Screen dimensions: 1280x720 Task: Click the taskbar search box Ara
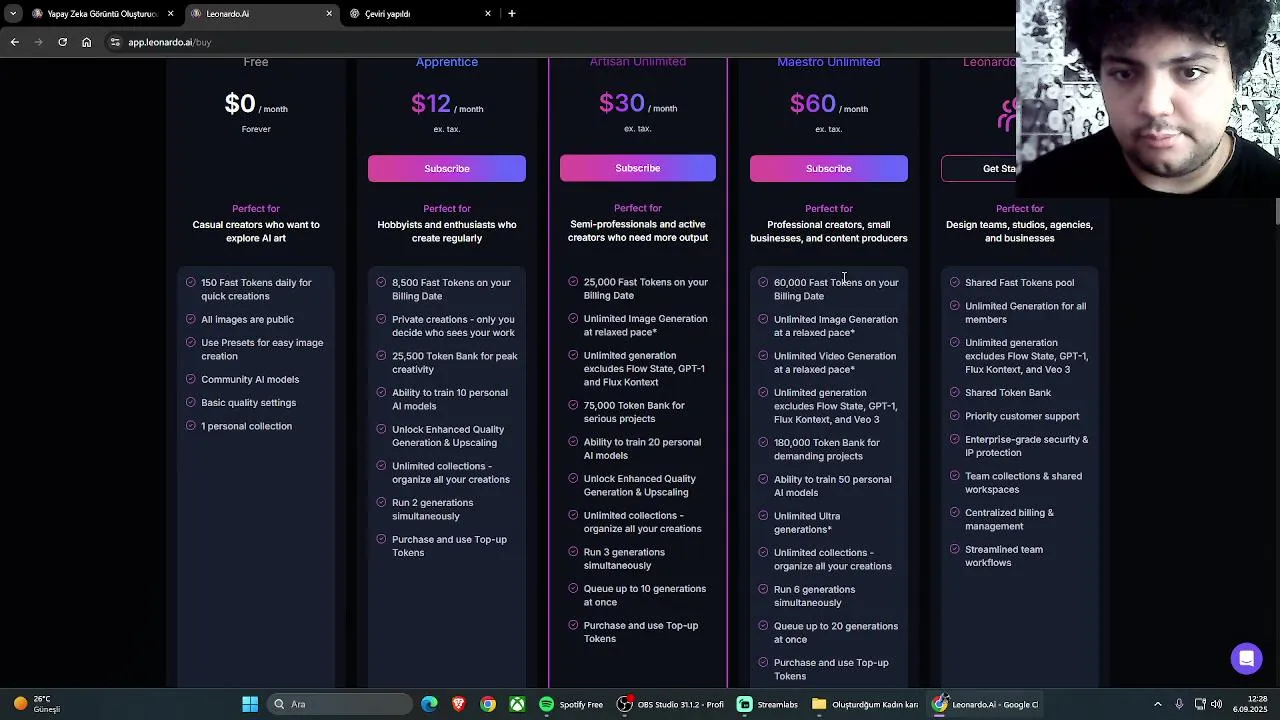tap(340, 704)
